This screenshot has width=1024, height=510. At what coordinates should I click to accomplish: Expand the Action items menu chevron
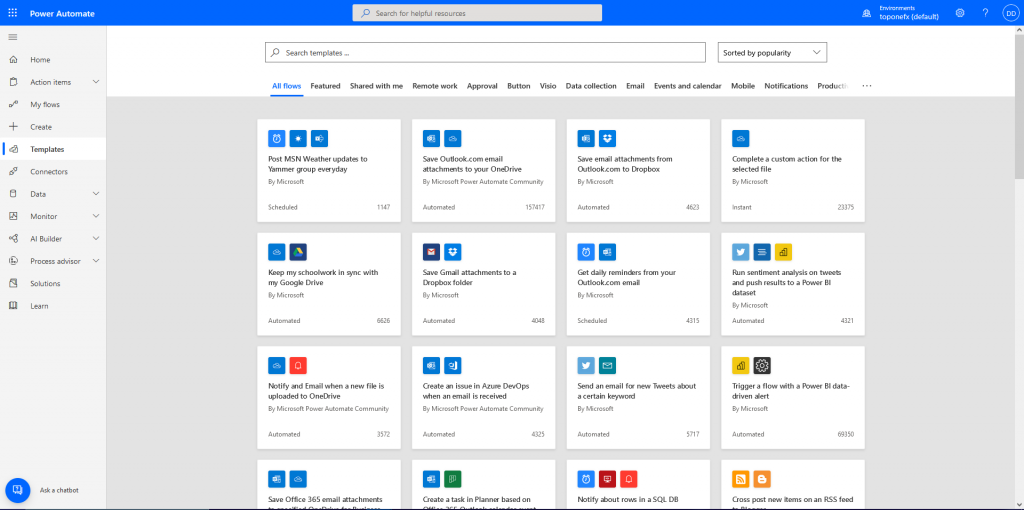(x=96, y=82)
